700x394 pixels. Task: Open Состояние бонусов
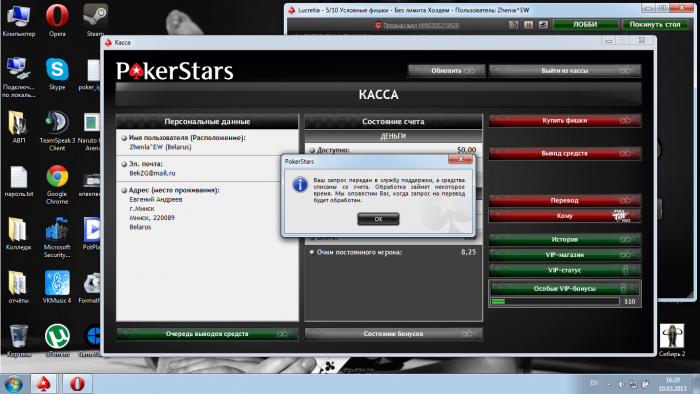pyautogui.click(x=393, y=334)
